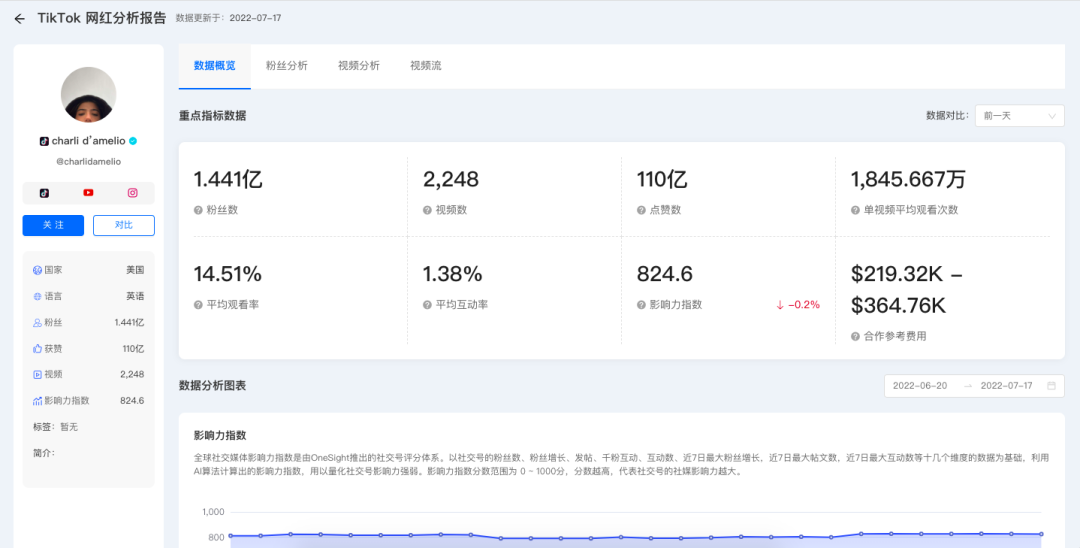Click the 重点指标数据 section heading
This screenshot has width=1080, height=548.
[212, 116]
